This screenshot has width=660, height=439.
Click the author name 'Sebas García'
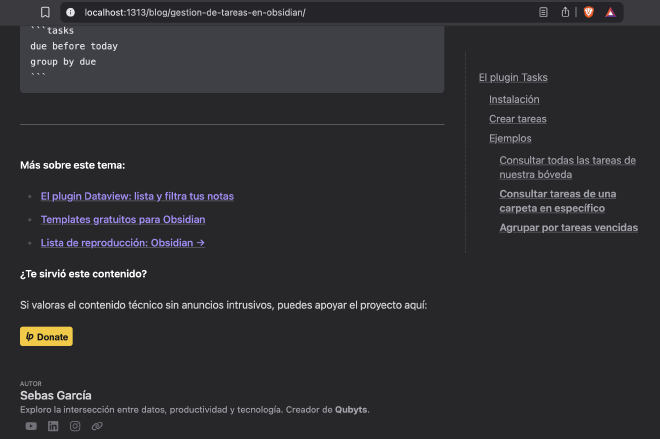56,396
